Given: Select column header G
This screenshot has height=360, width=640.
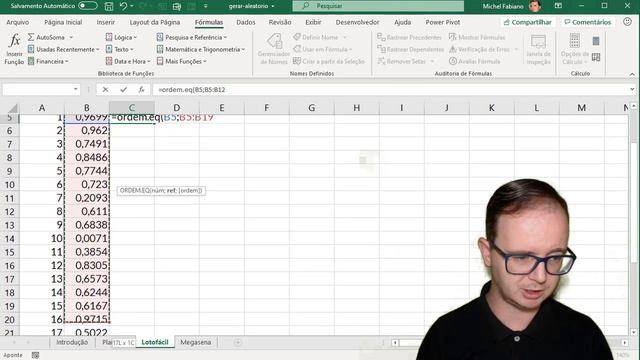Looking at the screenshot, I should pyautogui.click(x=311, y=108).
